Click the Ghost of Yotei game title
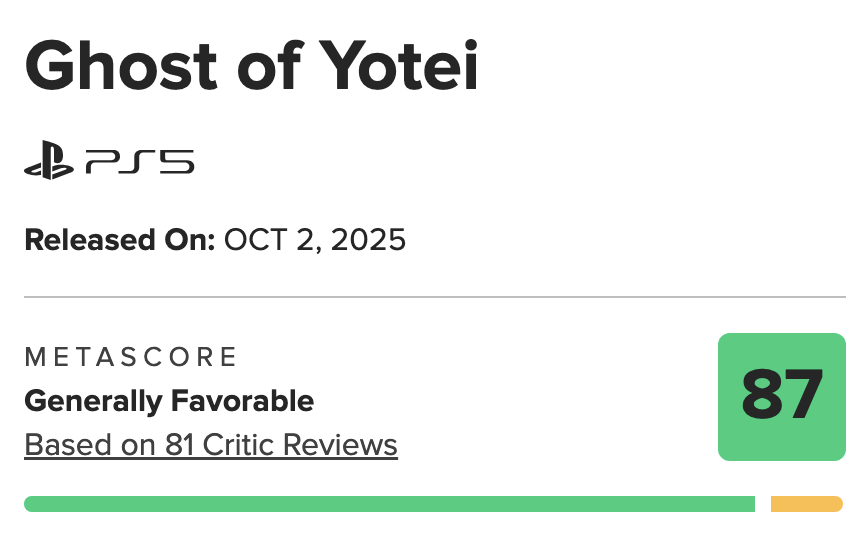The width and height of the screenshot is (866, 546). tap(251, 66)
